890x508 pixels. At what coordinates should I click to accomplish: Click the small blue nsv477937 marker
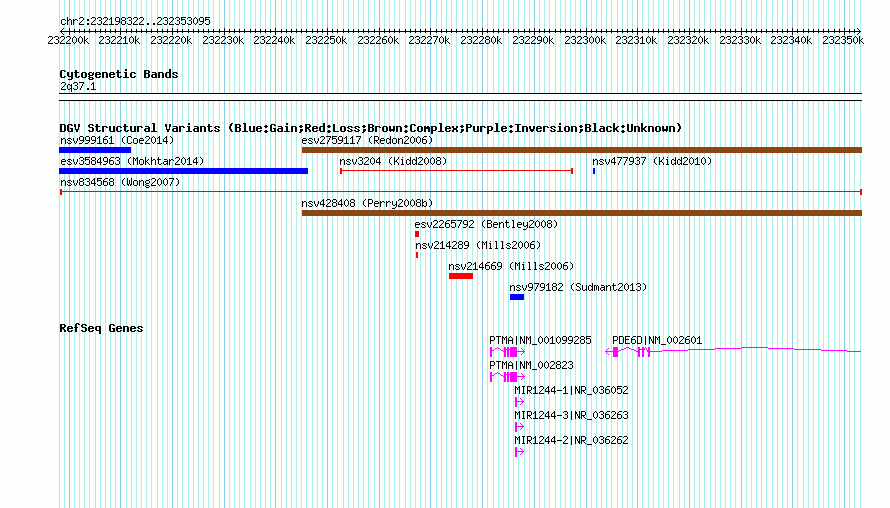(x=594, y=171)
